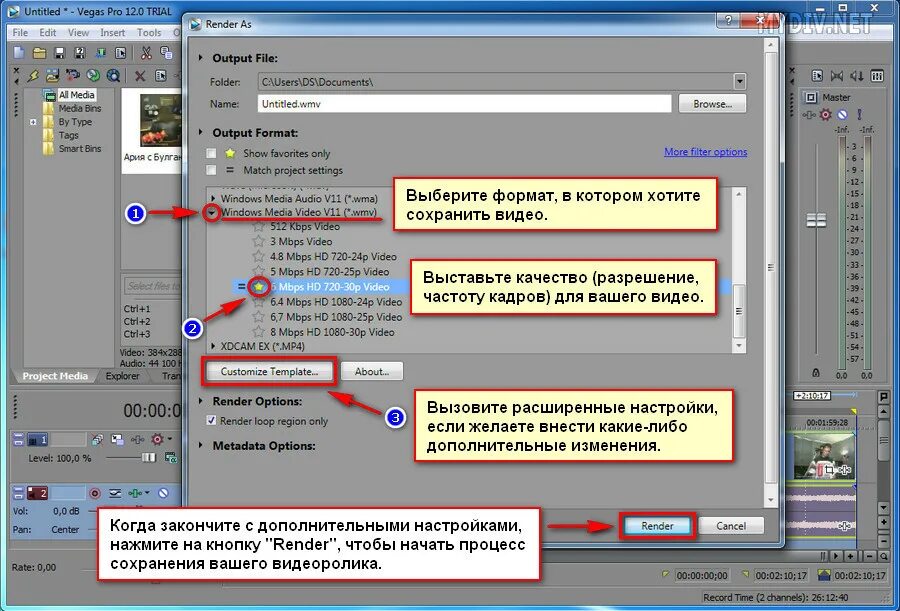Mute audio track 2
The height and width of the screenshot is (611, 900).
pyautogui.click(x=164, y=493)
